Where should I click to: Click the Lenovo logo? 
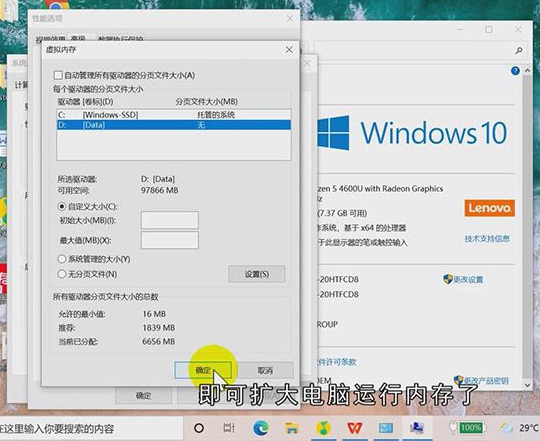point(489,208)
